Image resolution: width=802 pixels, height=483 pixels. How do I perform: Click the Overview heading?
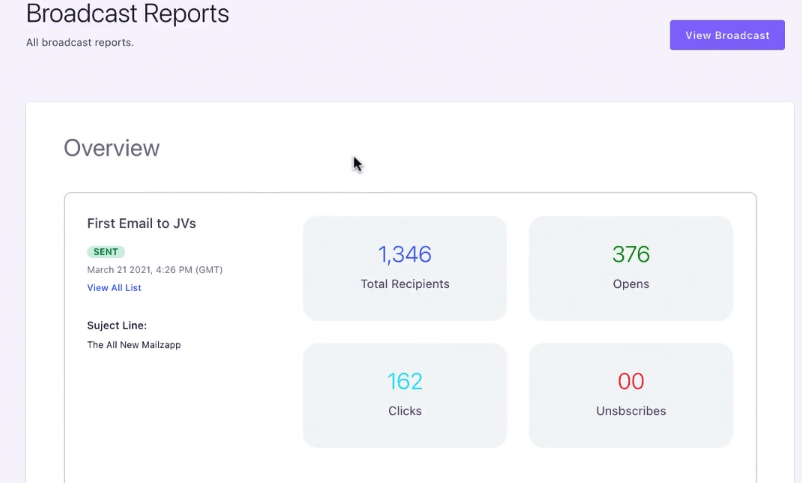coord(112,148)
